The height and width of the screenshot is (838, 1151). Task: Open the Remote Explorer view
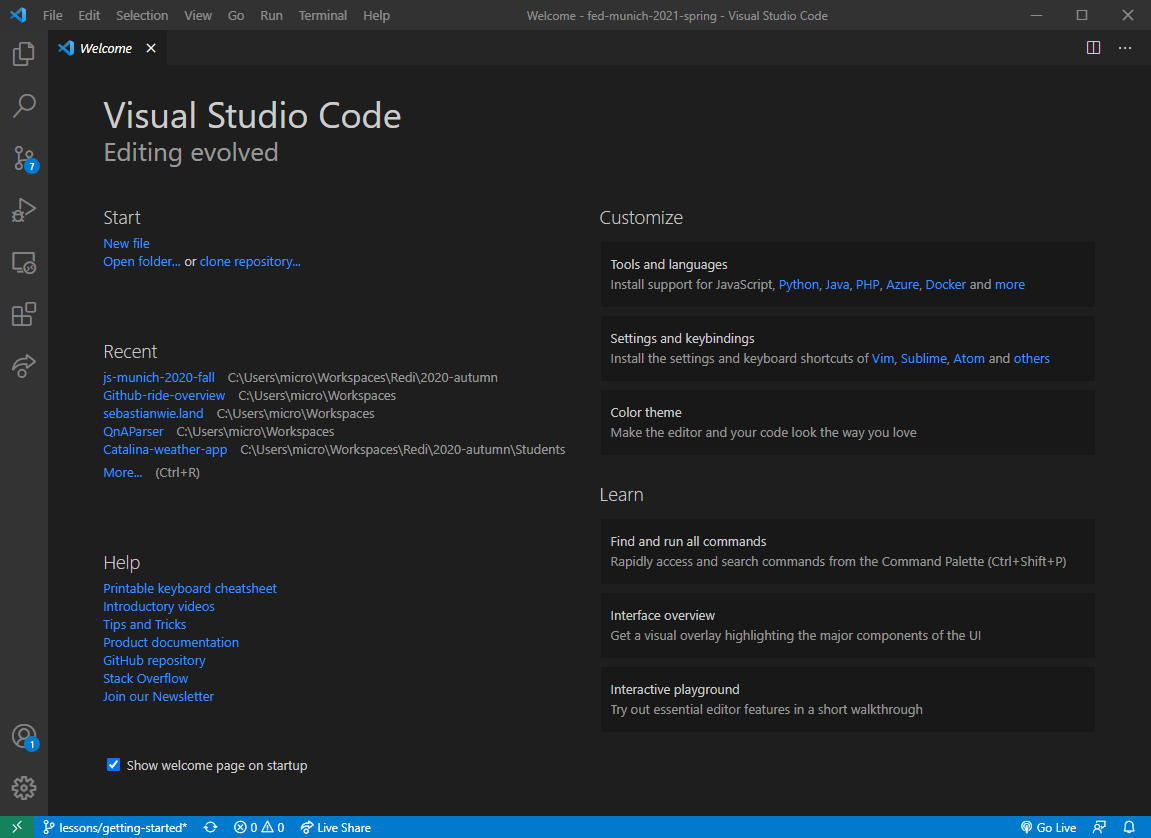point(23,262)
